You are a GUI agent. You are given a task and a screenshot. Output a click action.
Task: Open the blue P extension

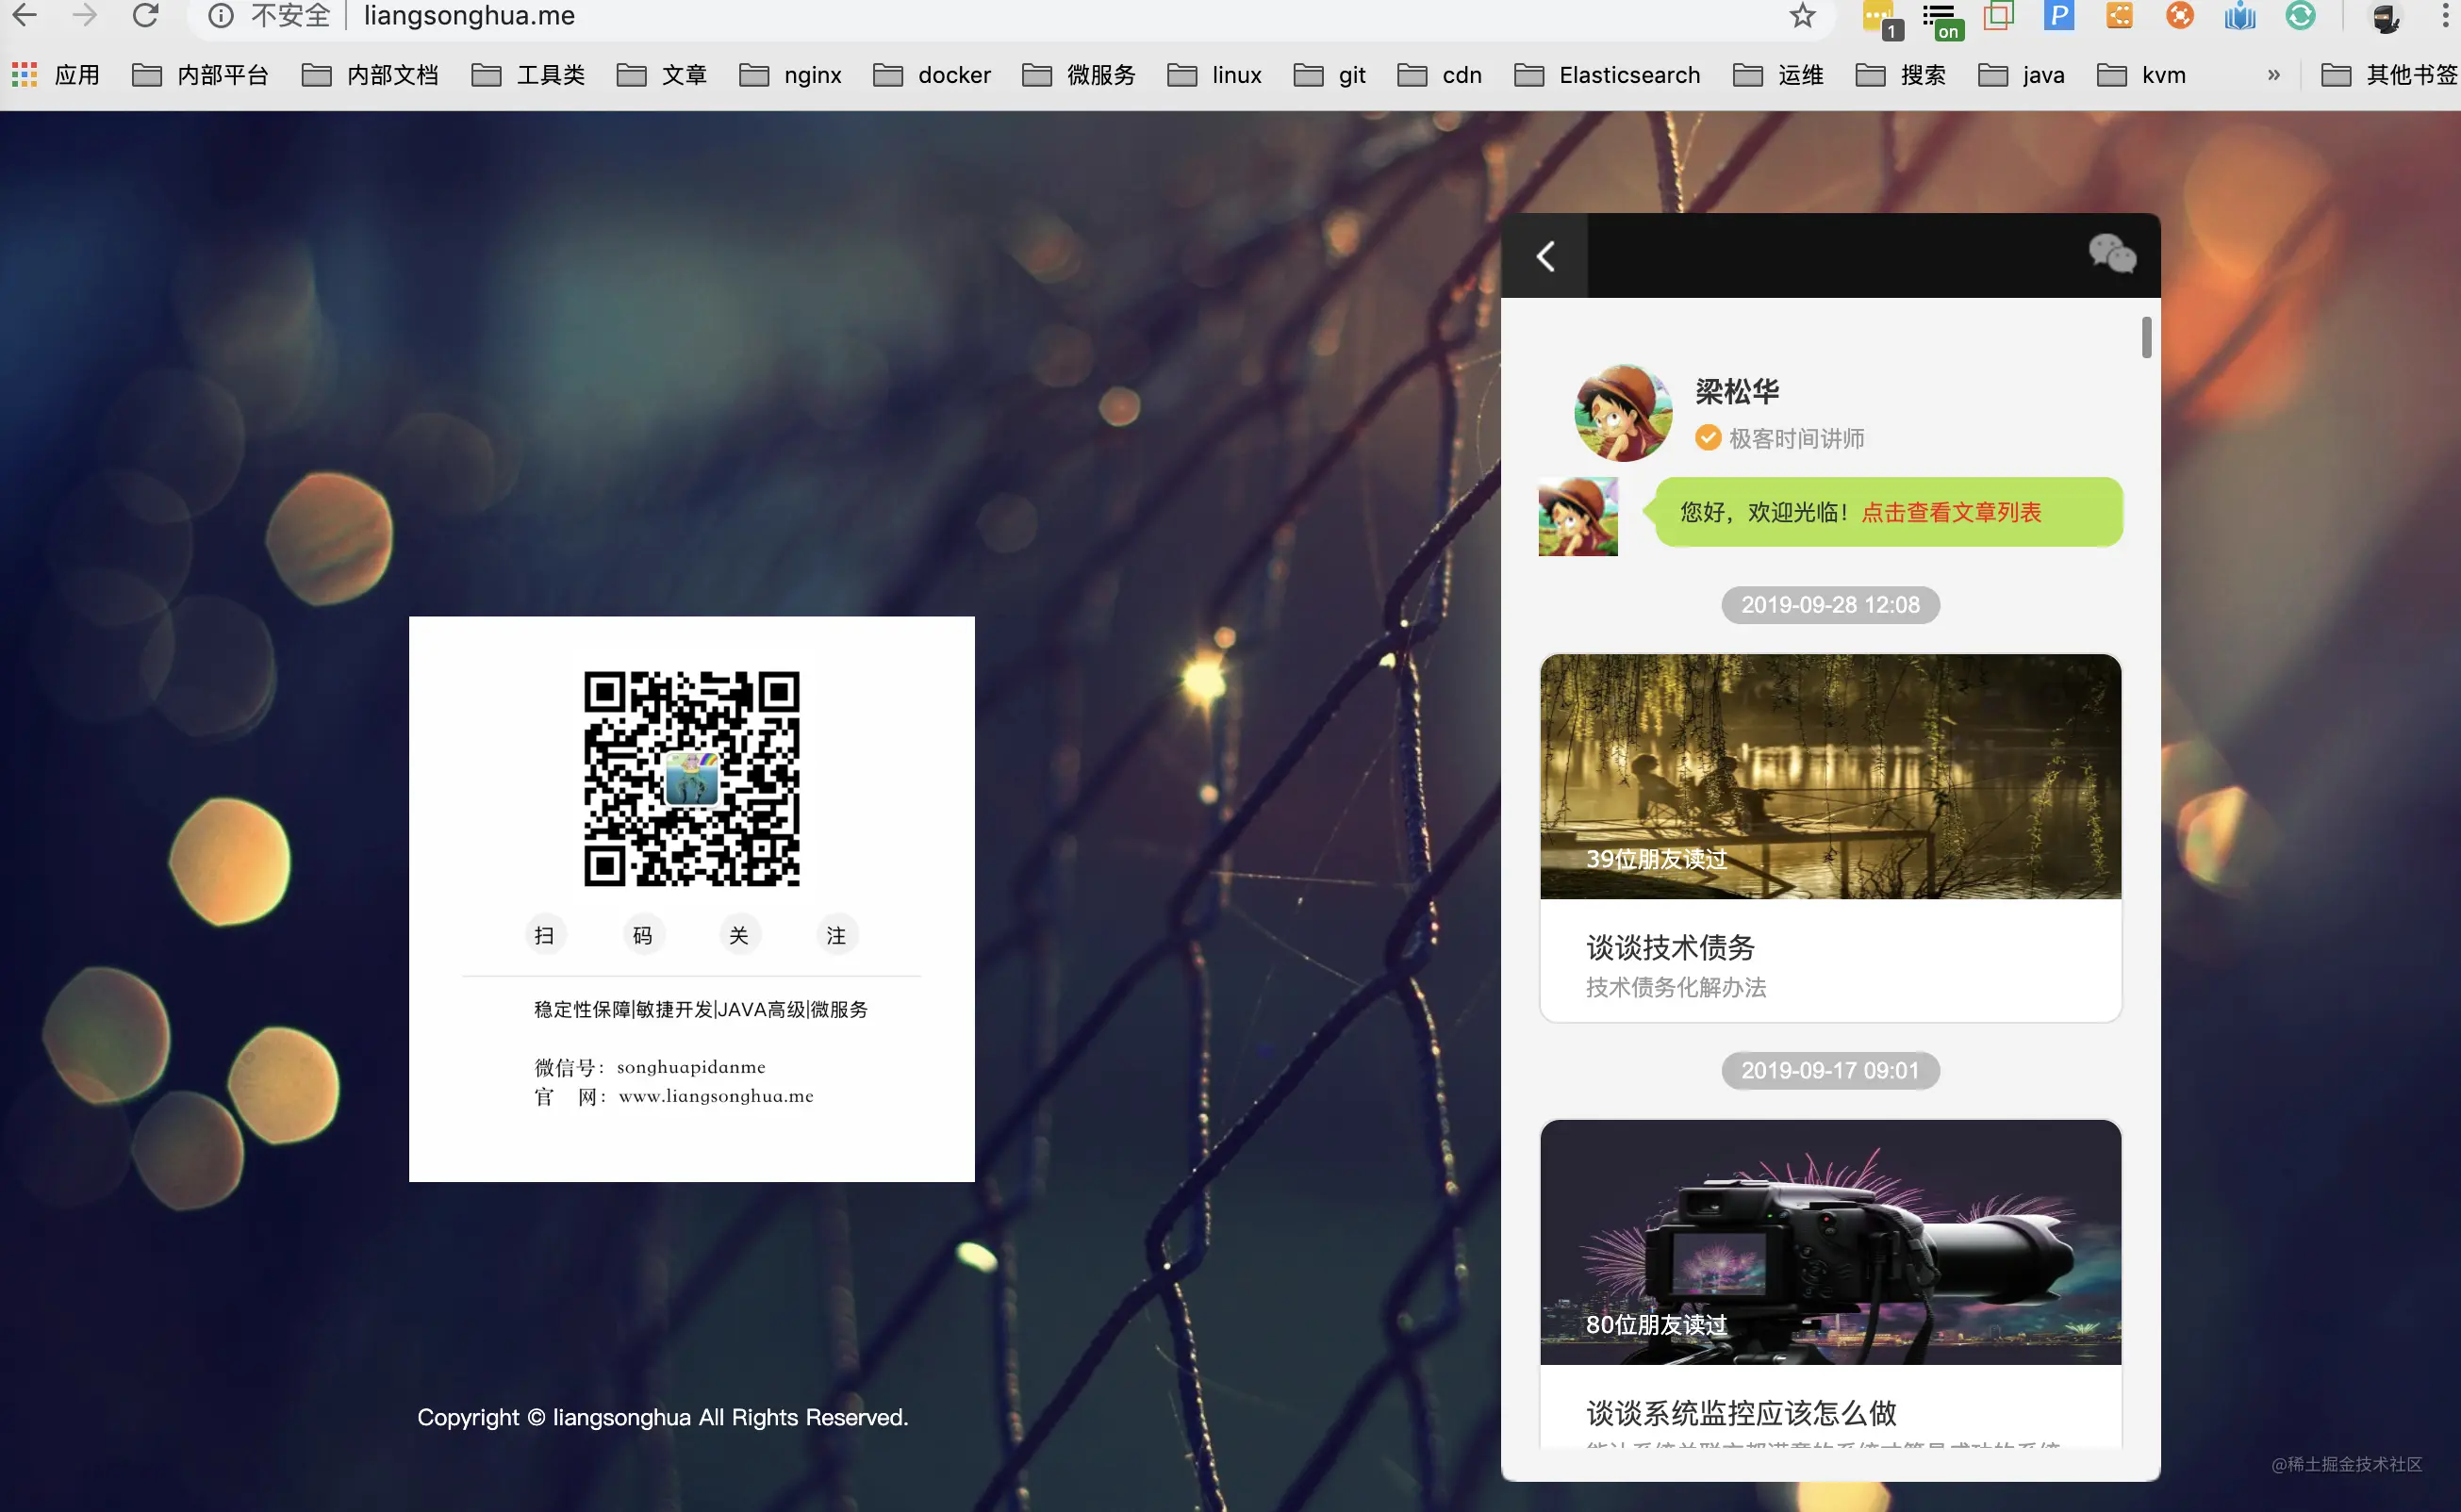click(x=2058, y=16)
